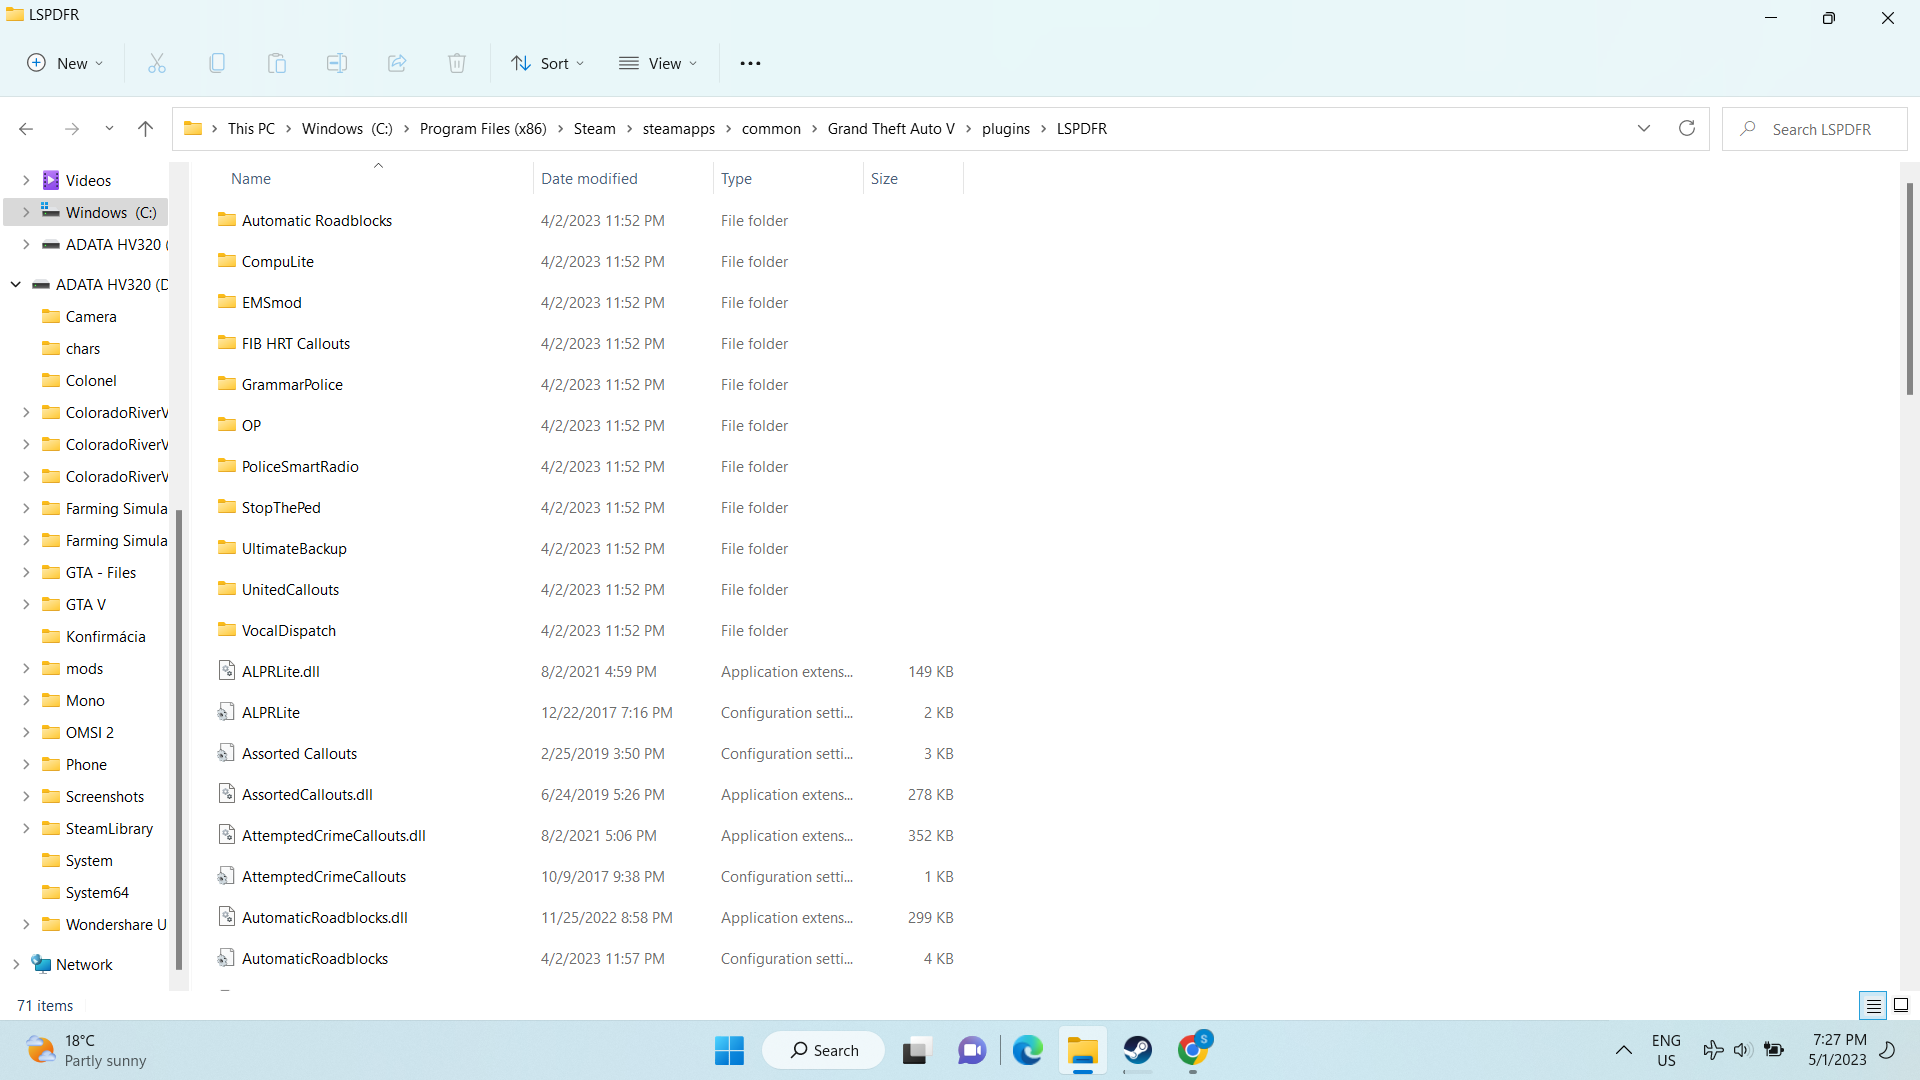Open Steam from the taskbar
This screenshot has height=1080, width=1920.
click(1137, 1050)
